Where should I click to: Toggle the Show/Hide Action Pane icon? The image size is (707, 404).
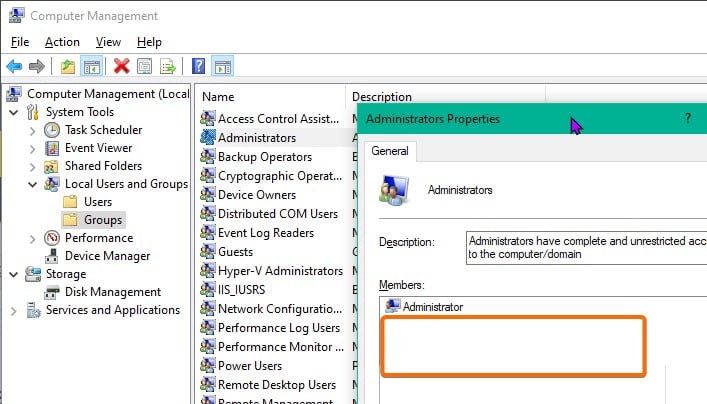coord(222,67)
